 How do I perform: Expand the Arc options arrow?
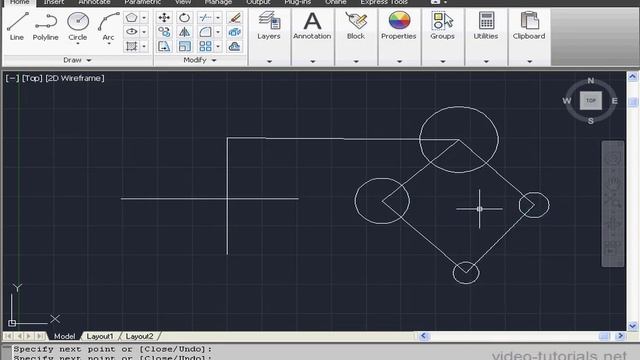coord(109,44)
